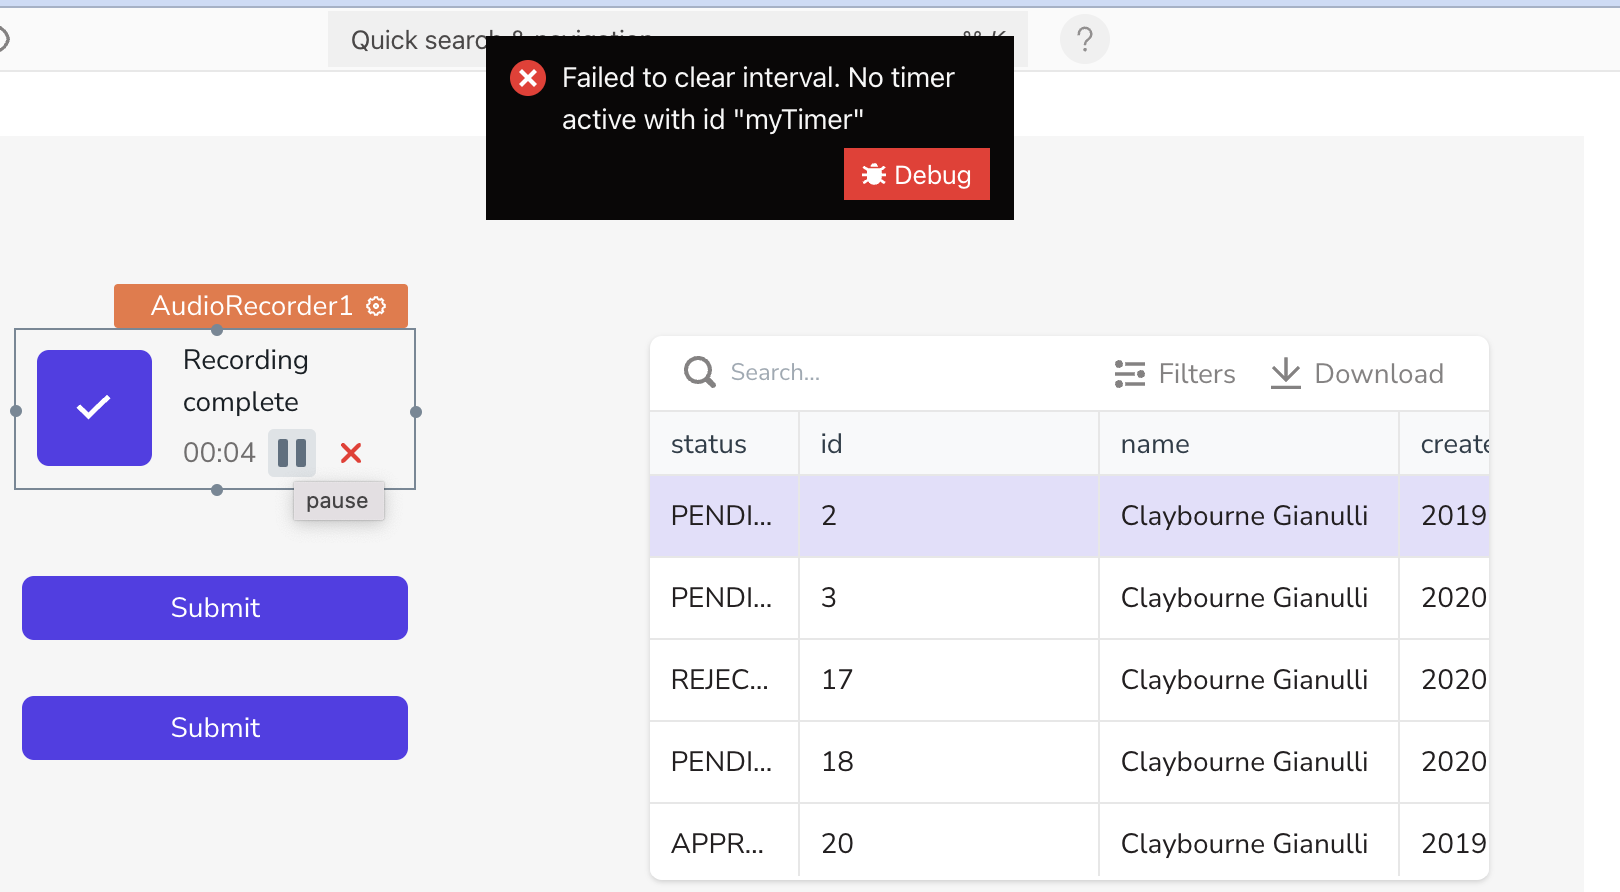
Task: Select the highlighted row with id 2
Action: point(1069,516)
